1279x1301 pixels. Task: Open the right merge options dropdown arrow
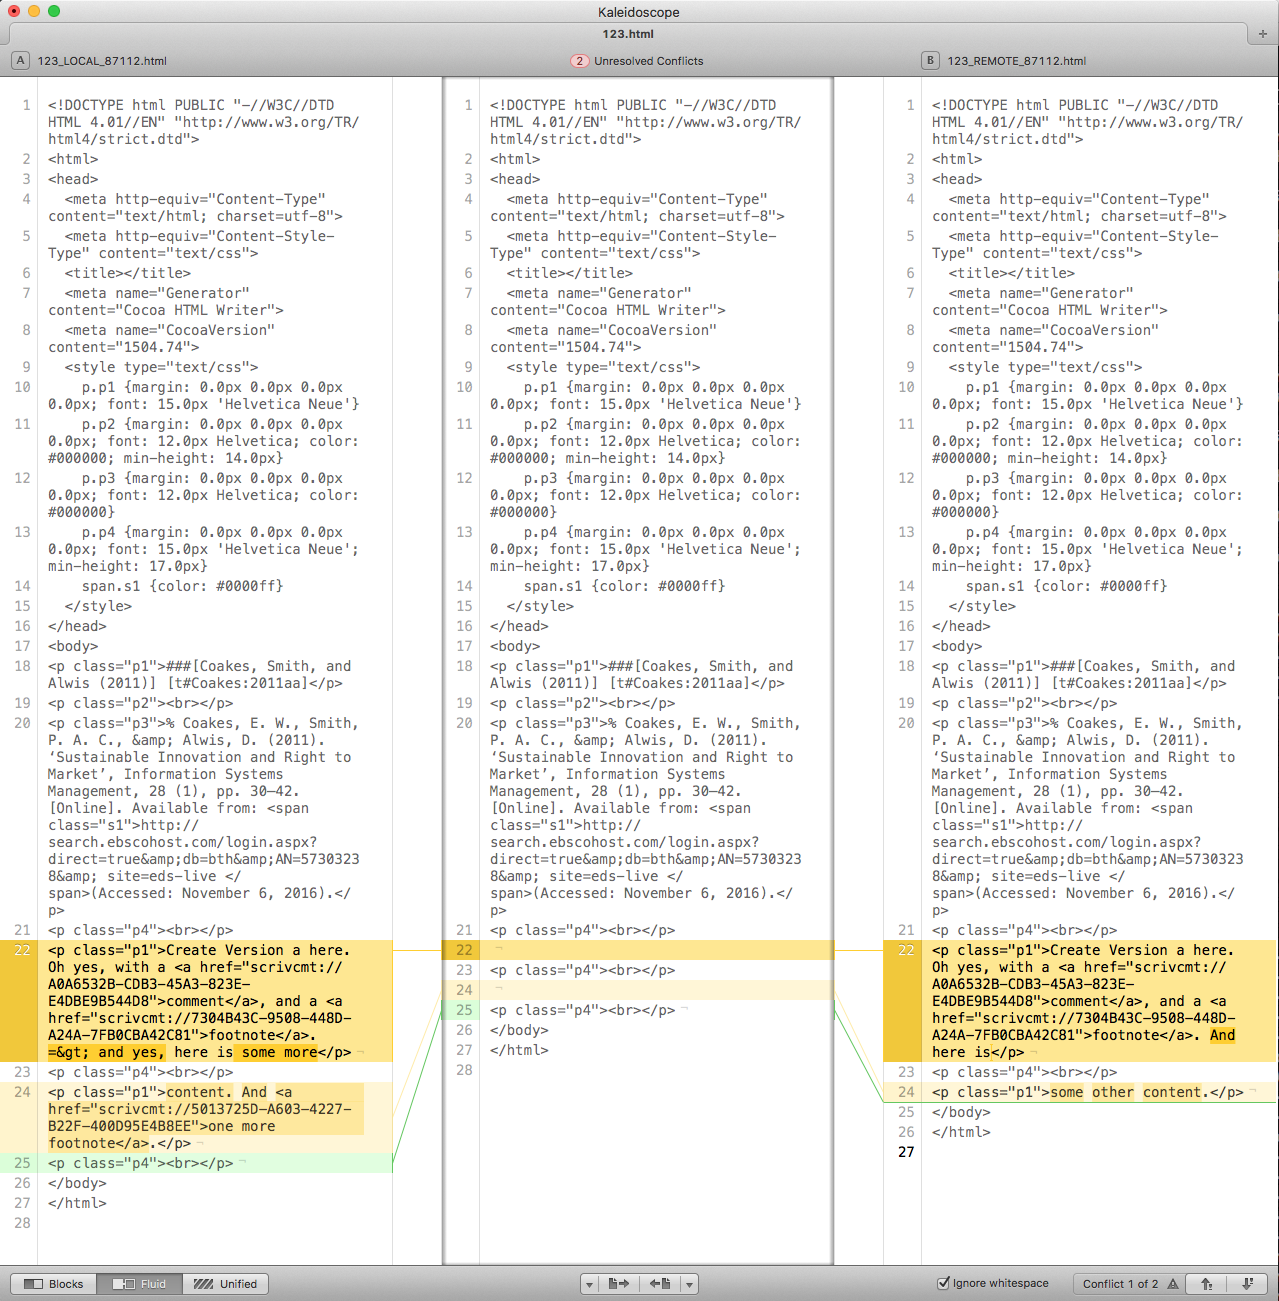(x=691, y=1284)
